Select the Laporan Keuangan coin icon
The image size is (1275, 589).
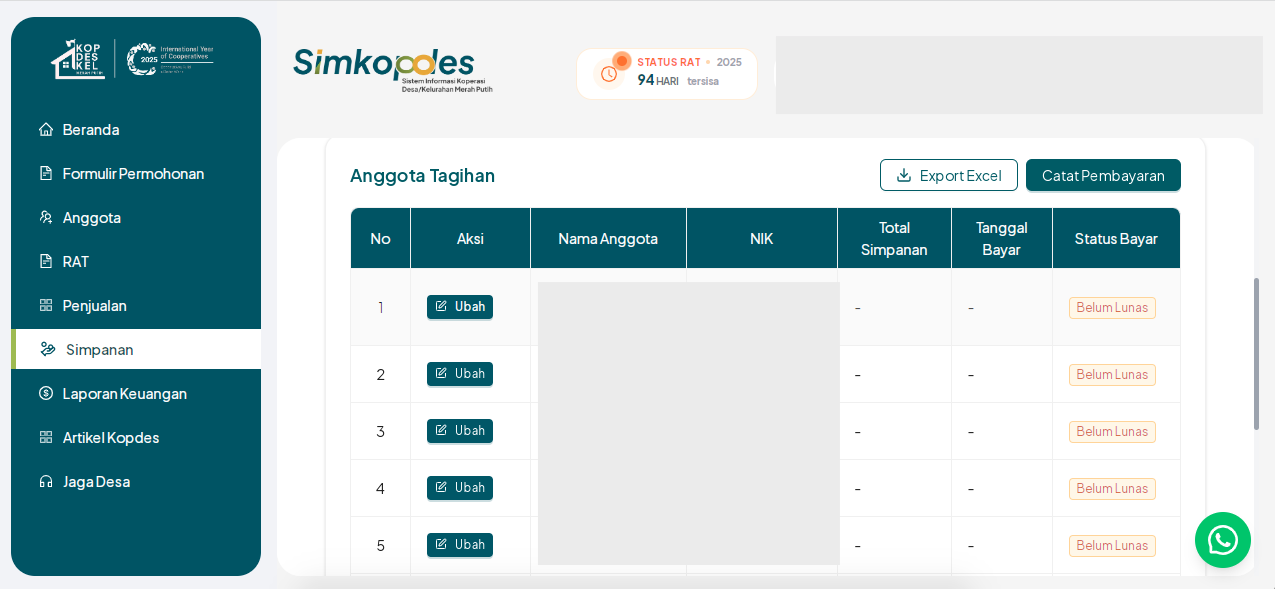coord(45,393)
